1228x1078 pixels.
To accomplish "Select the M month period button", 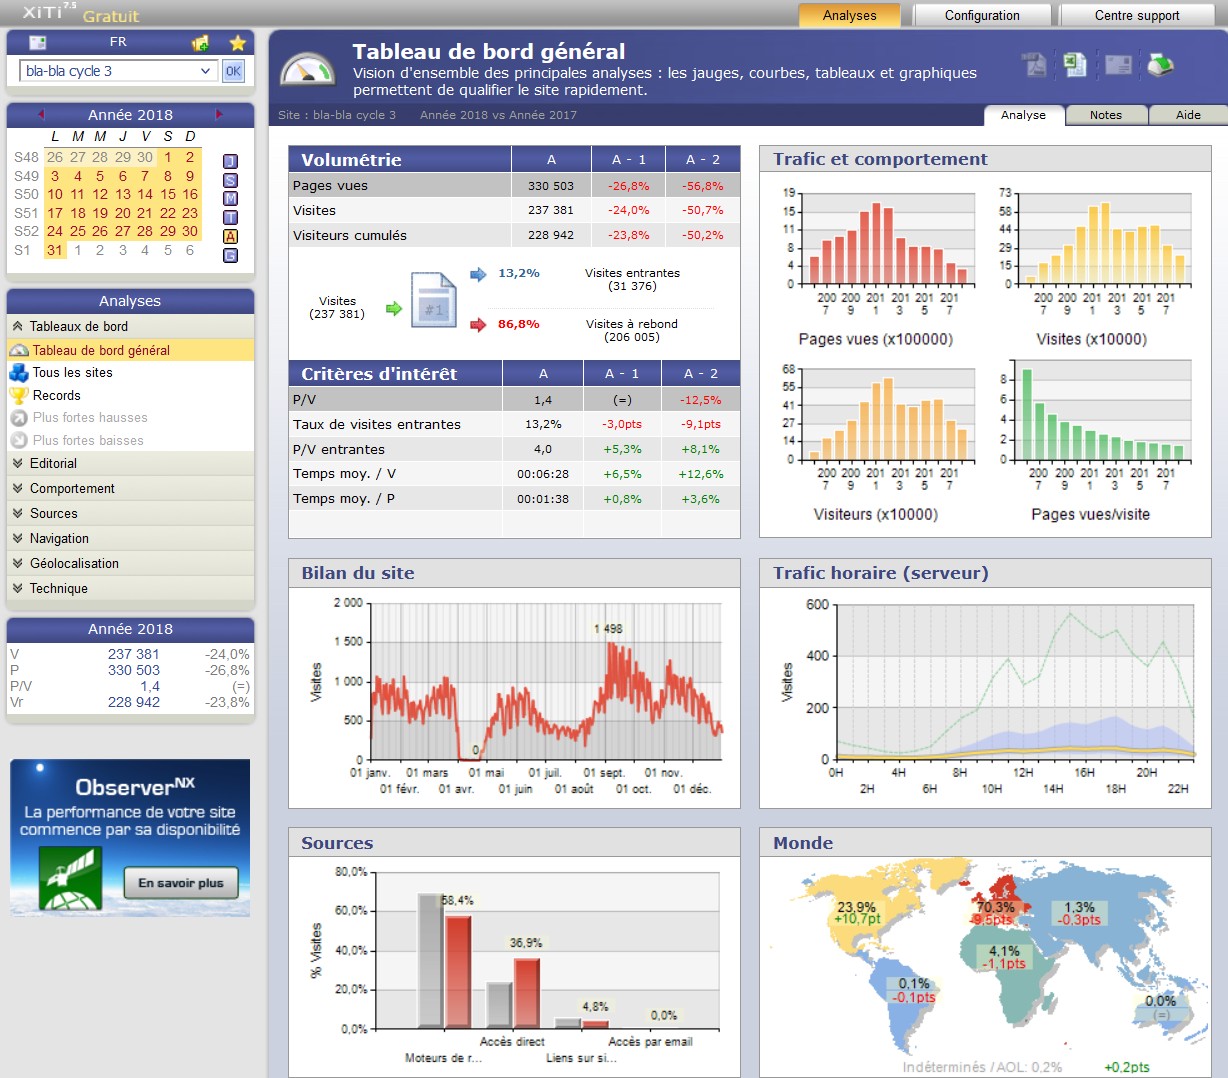I will point(230,199).
